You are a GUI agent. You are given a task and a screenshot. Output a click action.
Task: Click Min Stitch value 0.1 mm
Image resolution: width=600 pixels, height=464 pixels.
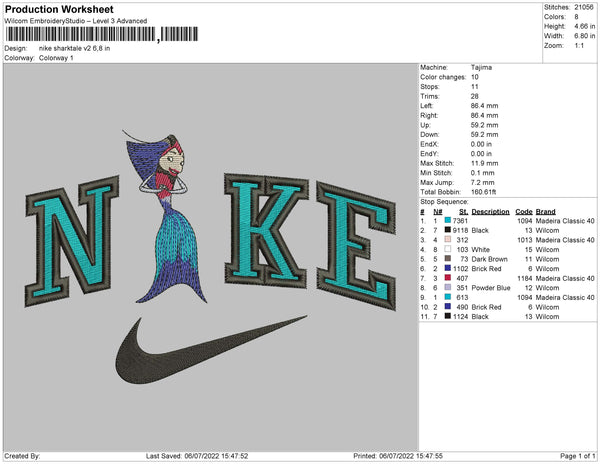pyautogui.click(x=483, y=173)
